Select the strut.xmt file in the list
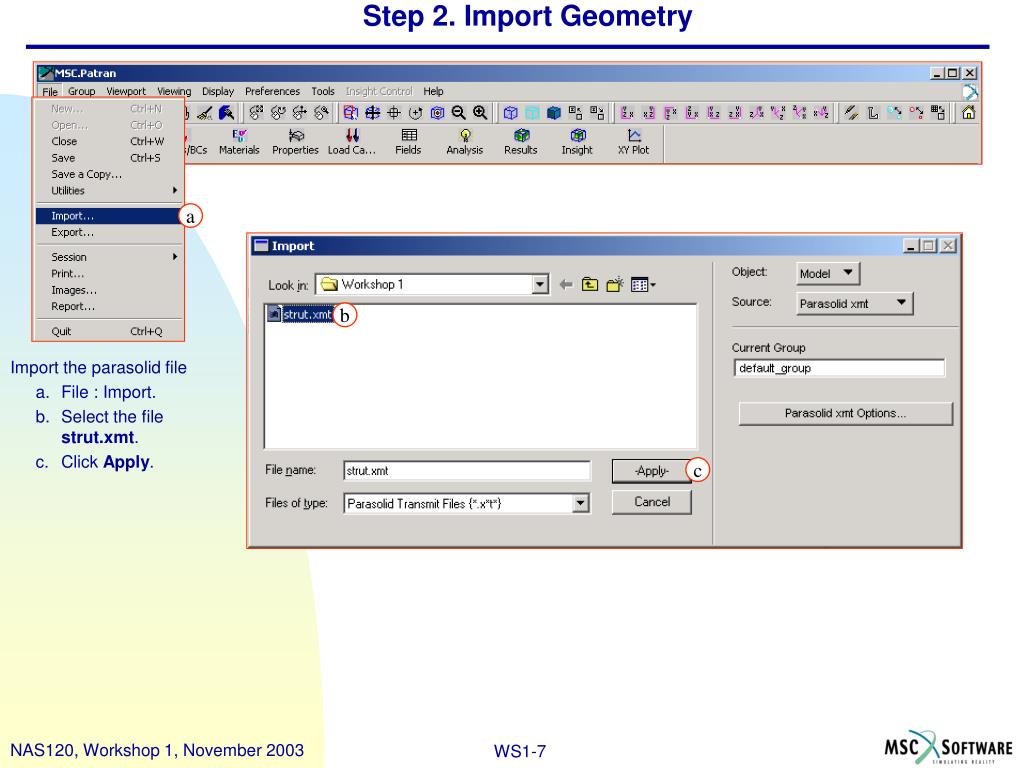Image resolution: width=1024 pixels, height=768 pixels. 300,315
